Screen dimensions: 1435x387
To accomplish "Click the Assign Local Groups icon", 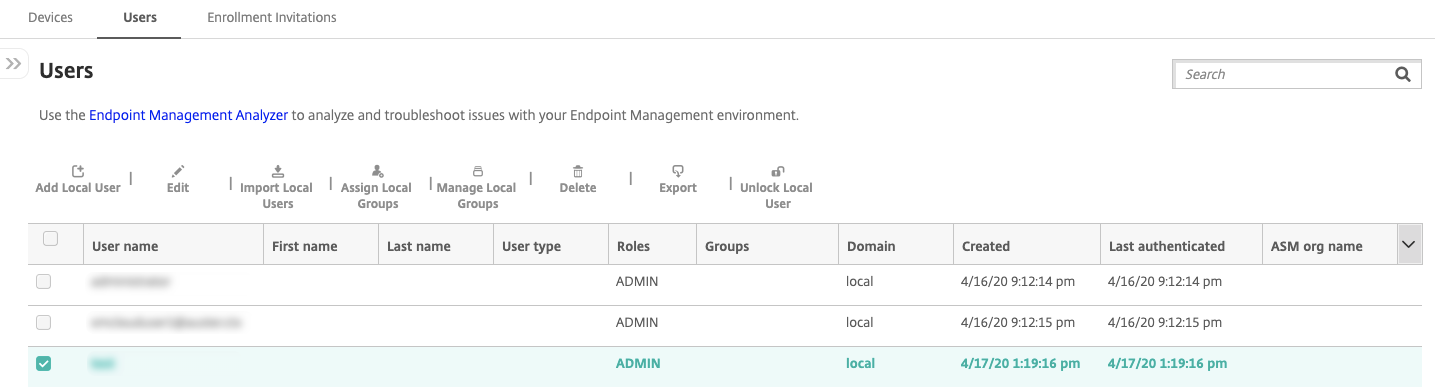I will tap(377, 172).
